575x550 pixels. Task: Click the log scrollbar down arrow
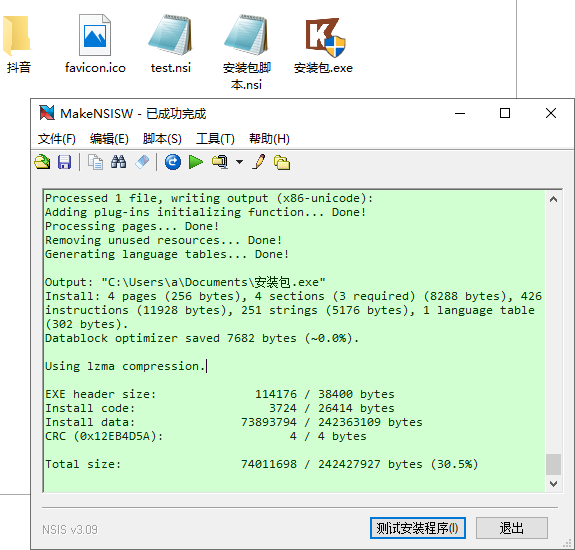click(x=553, y=484)
